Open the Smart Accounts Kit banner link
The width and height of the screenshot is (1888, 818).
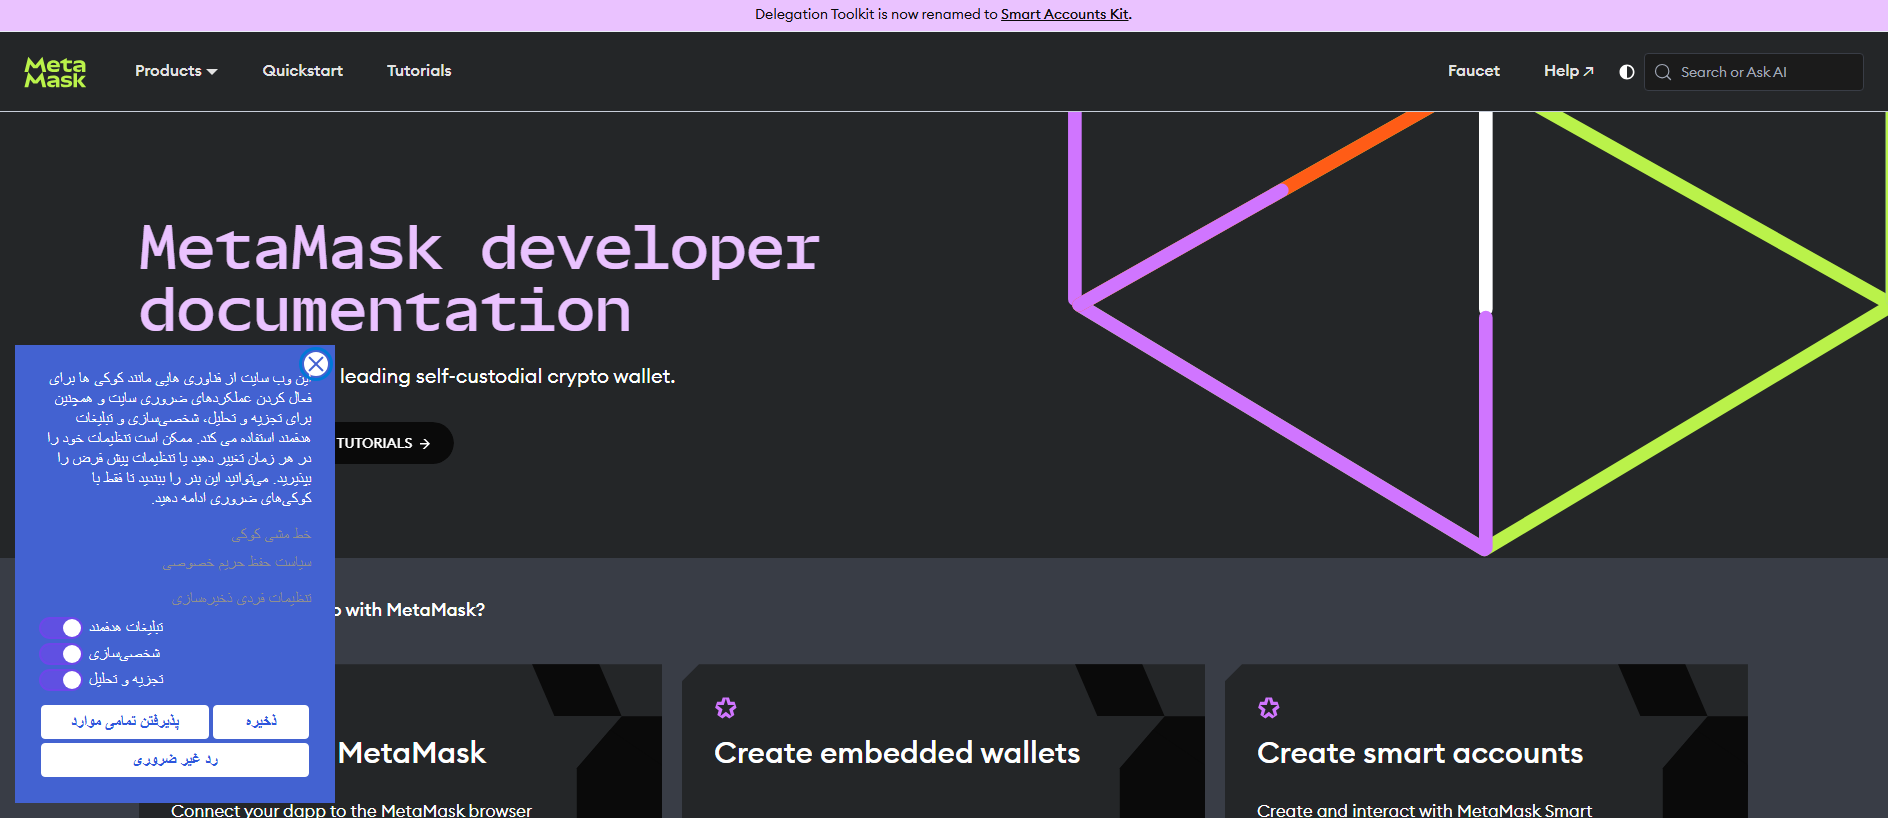(x=1065, y=14)
